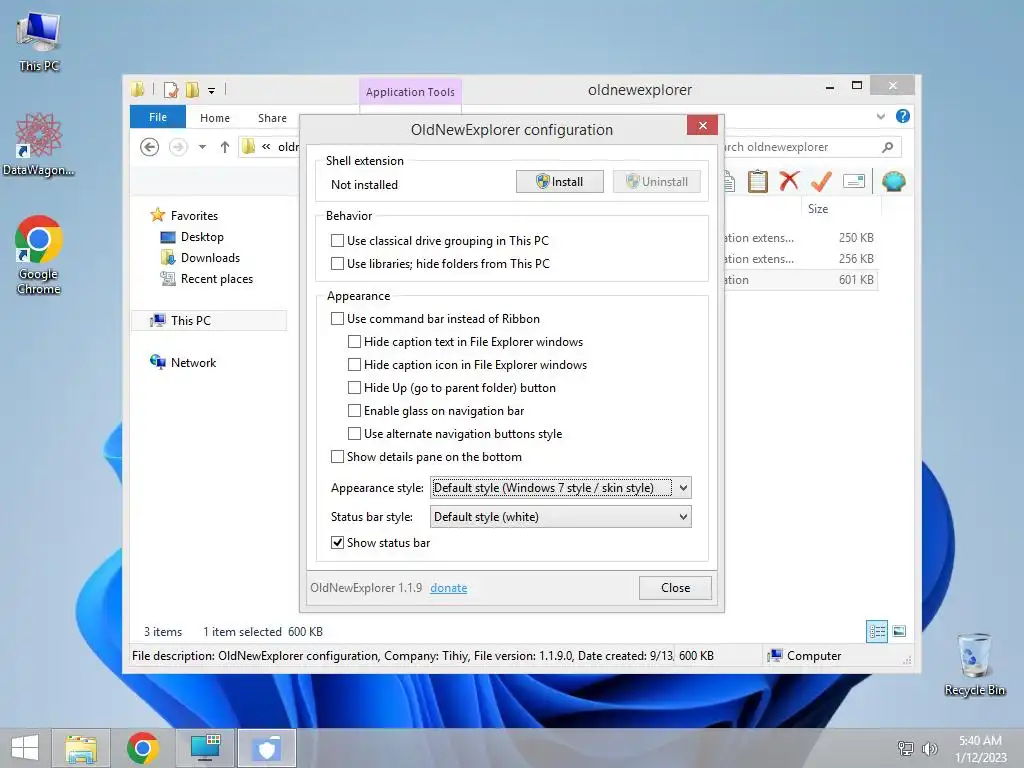Screen dimensions: 1024x768
Task: Open File Explorer from the taskbar
Action: (81, 748)
